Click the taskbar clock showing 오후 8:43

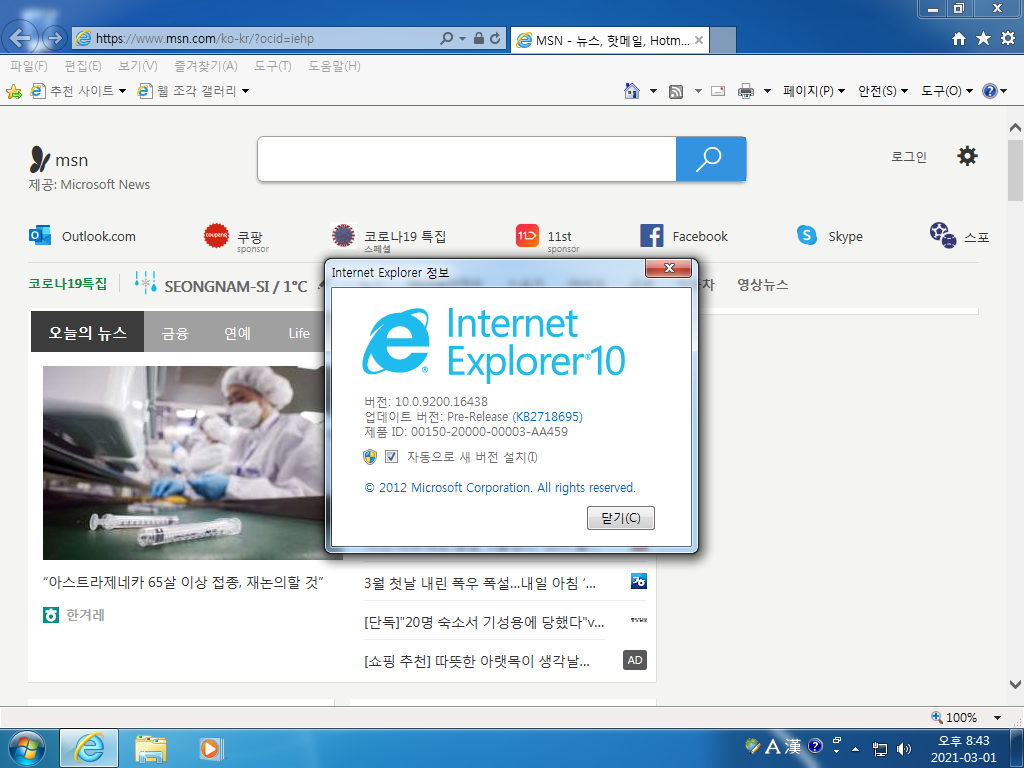pos(963,749)
